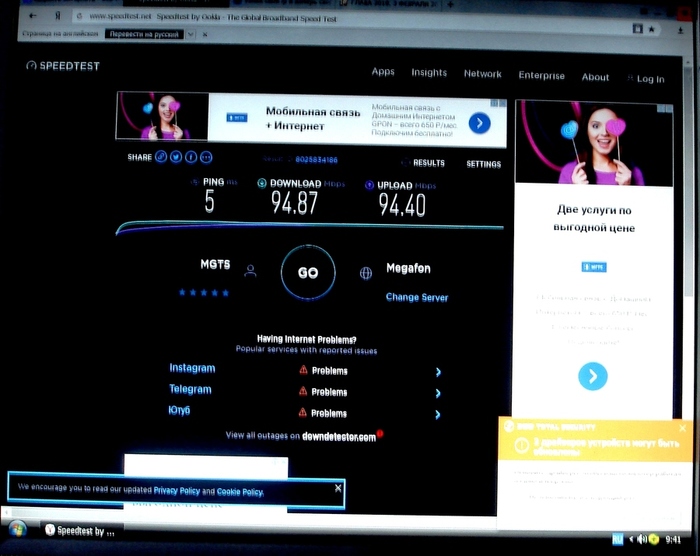Open Cookie Policy link

[240, 492]
